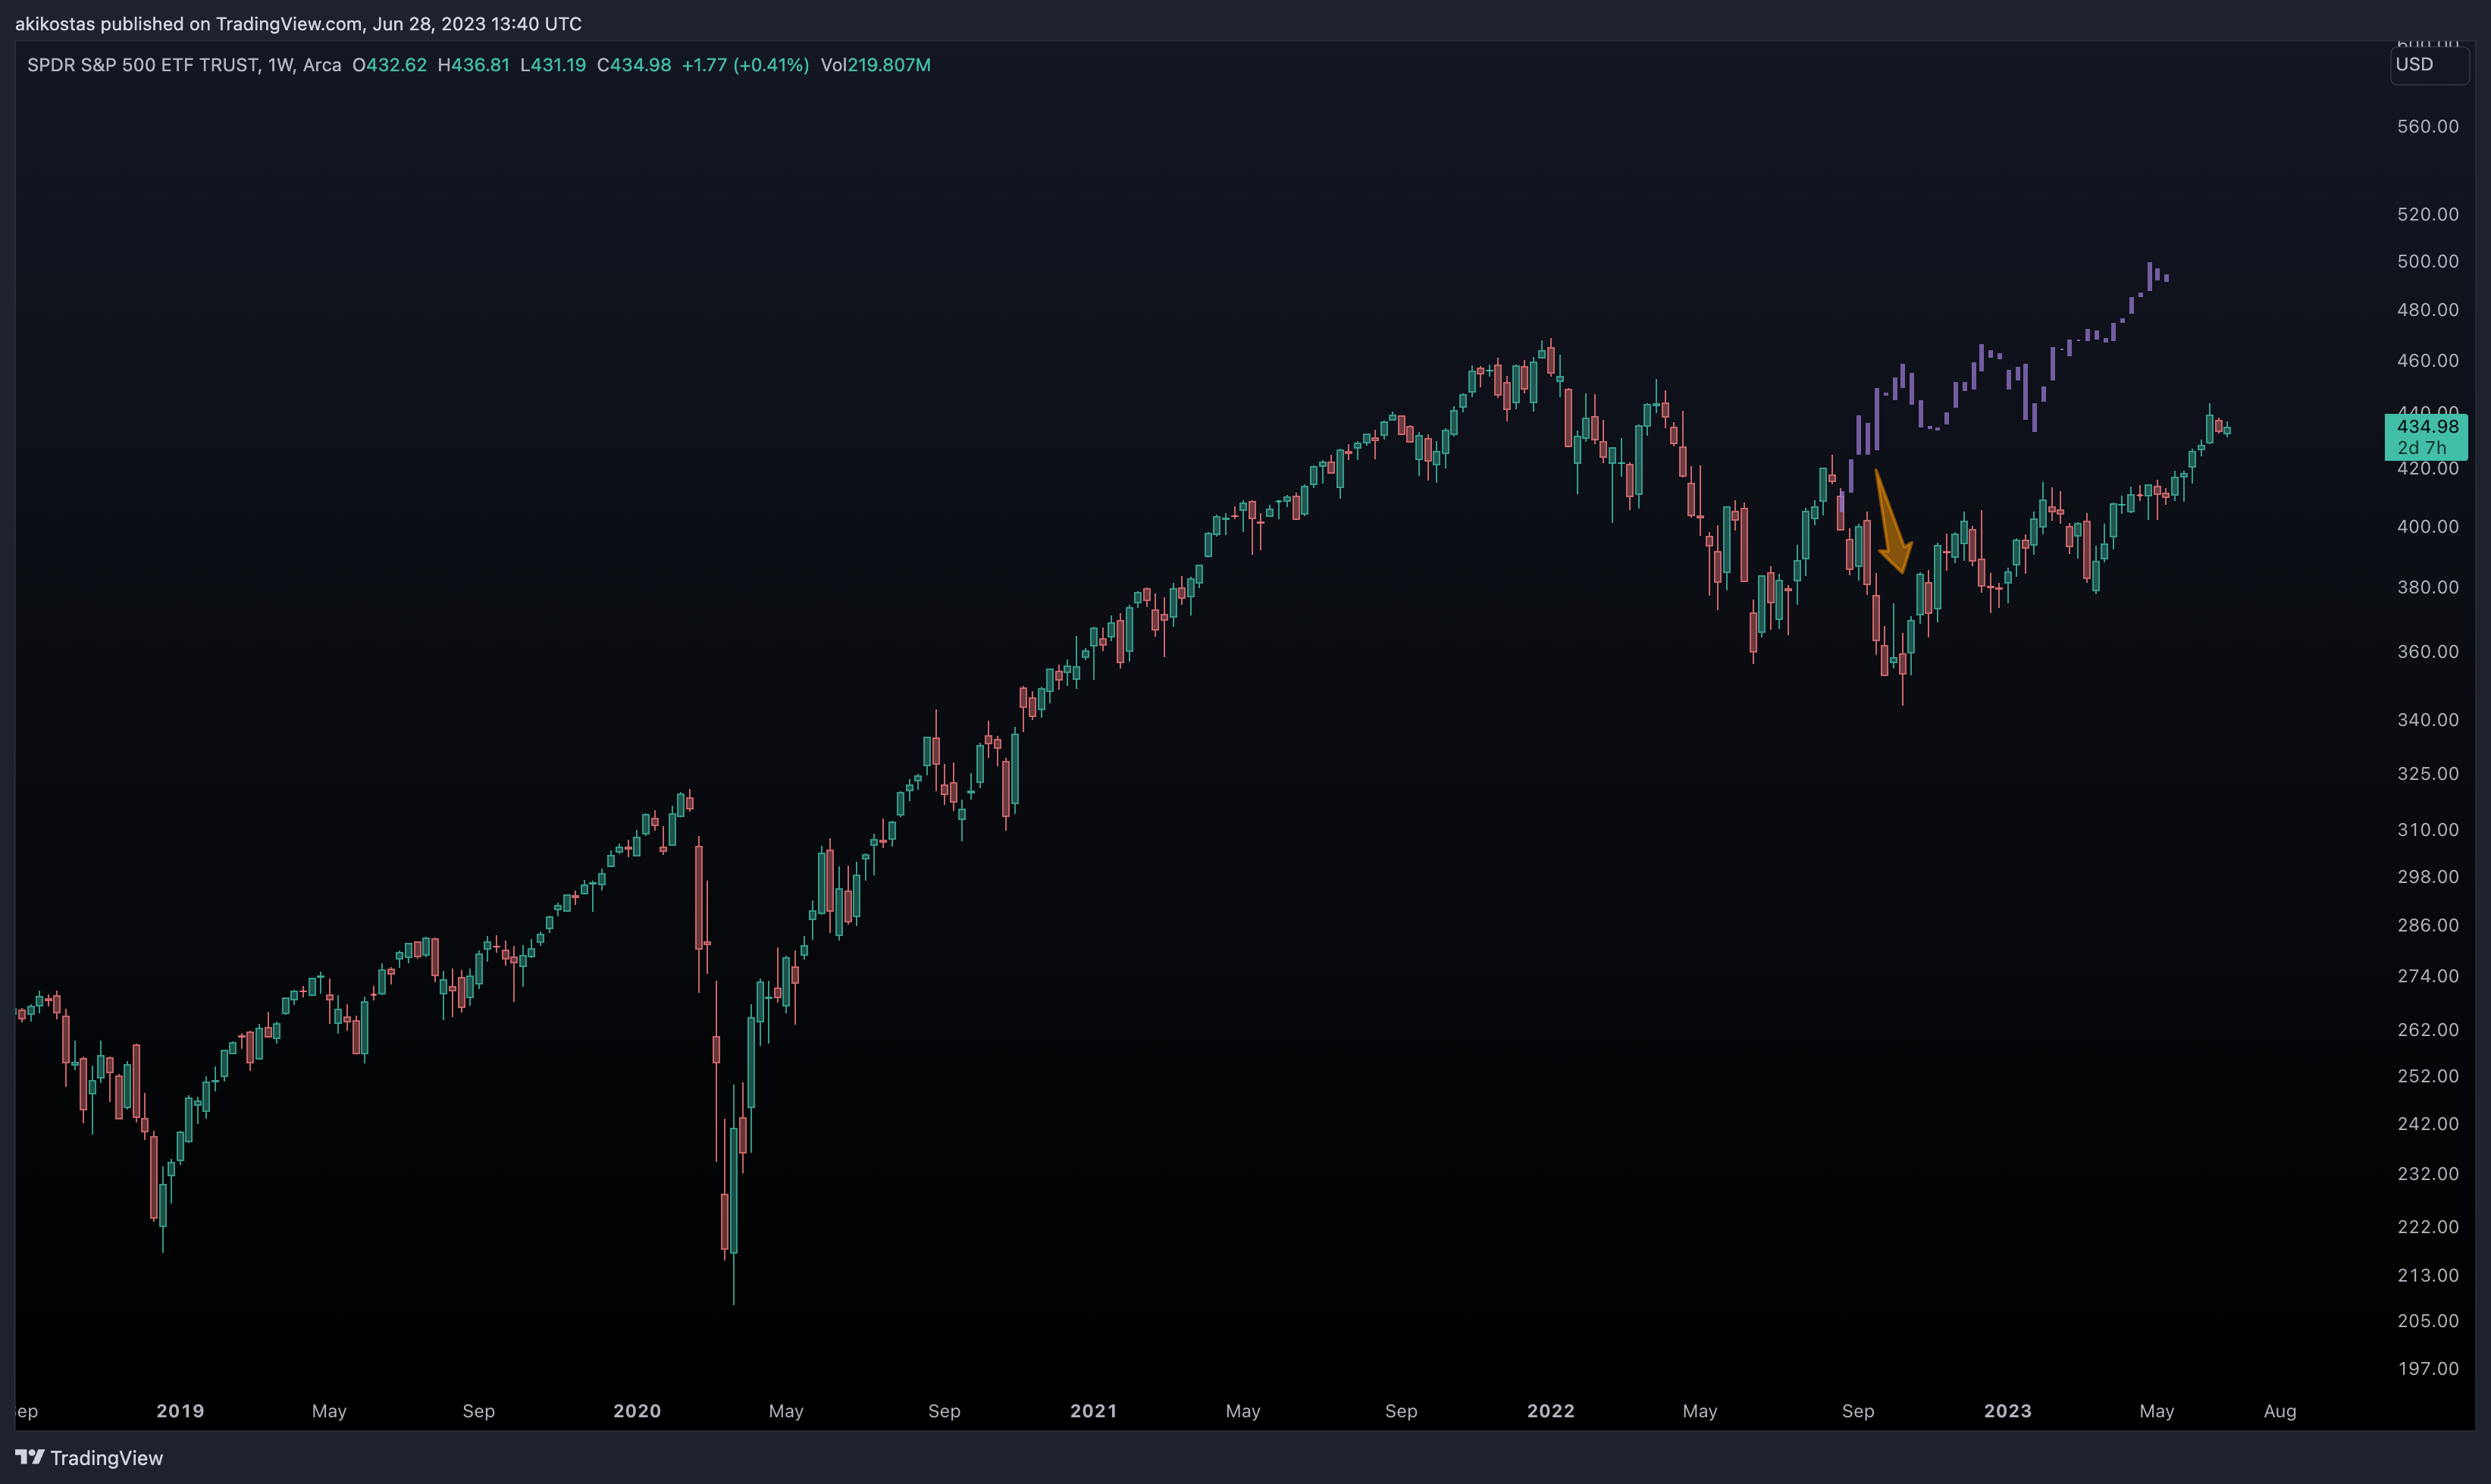Click the 222.00 price axis label
The height and width of the screenshot is (1484, 2491).
click(2427, 1226)
